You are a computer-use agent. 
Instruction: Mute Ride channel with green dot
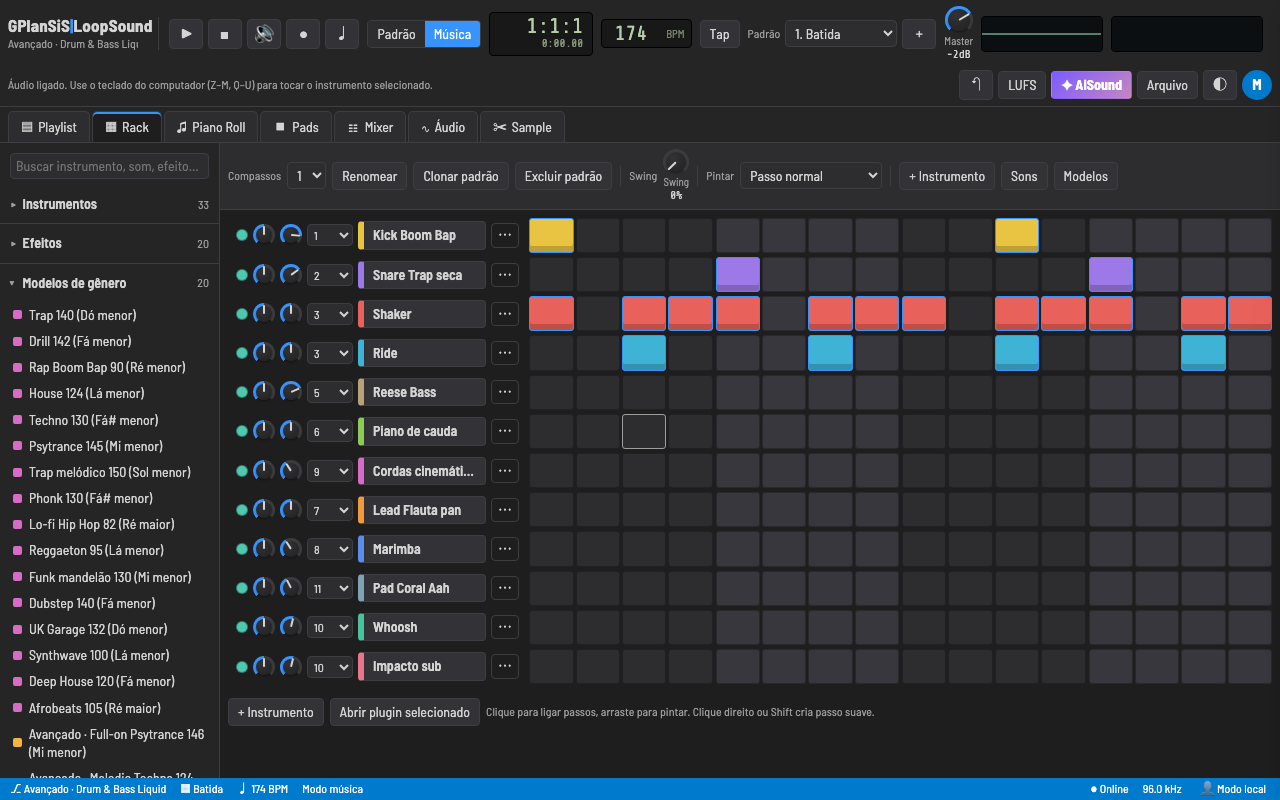[241, 353]
